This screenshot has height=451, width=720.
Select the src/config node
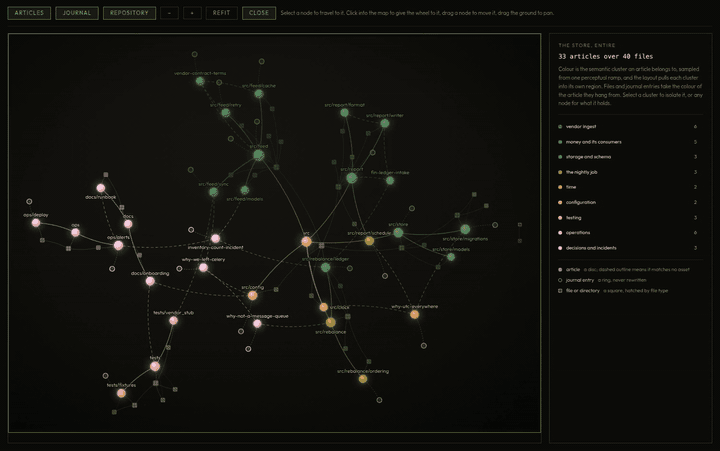(253, 295)
